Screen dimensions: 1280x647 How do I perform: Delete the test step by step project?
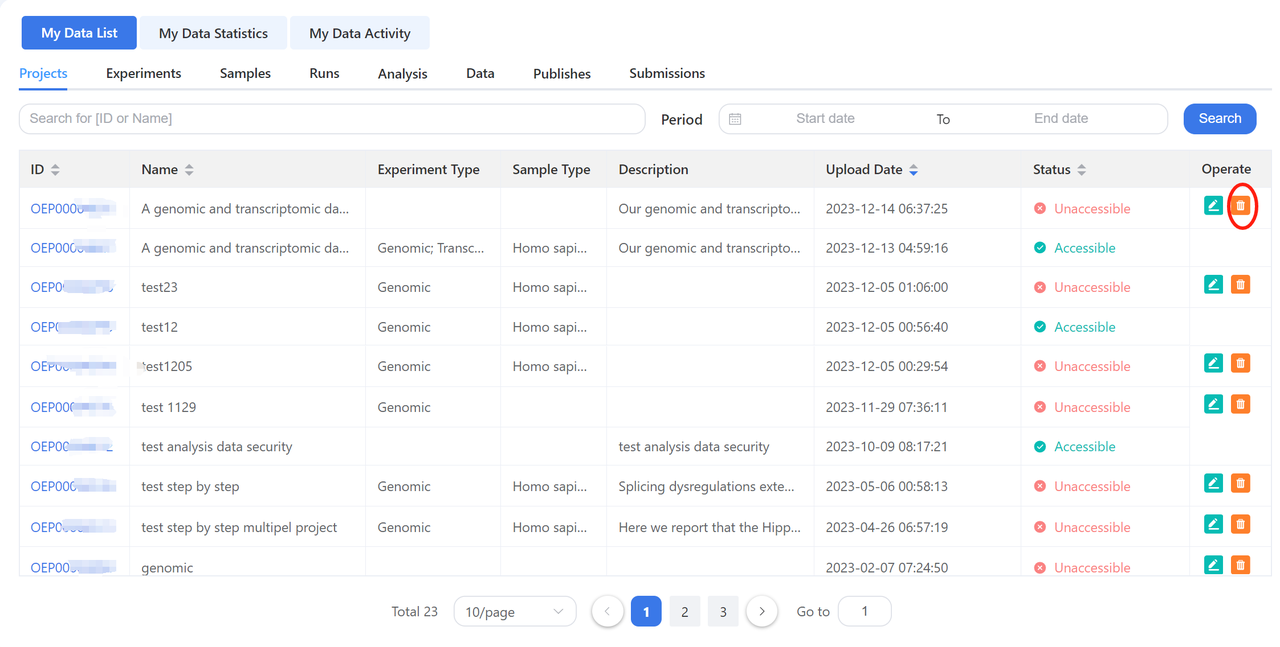pyautogui.click(x=1240, y=483)
